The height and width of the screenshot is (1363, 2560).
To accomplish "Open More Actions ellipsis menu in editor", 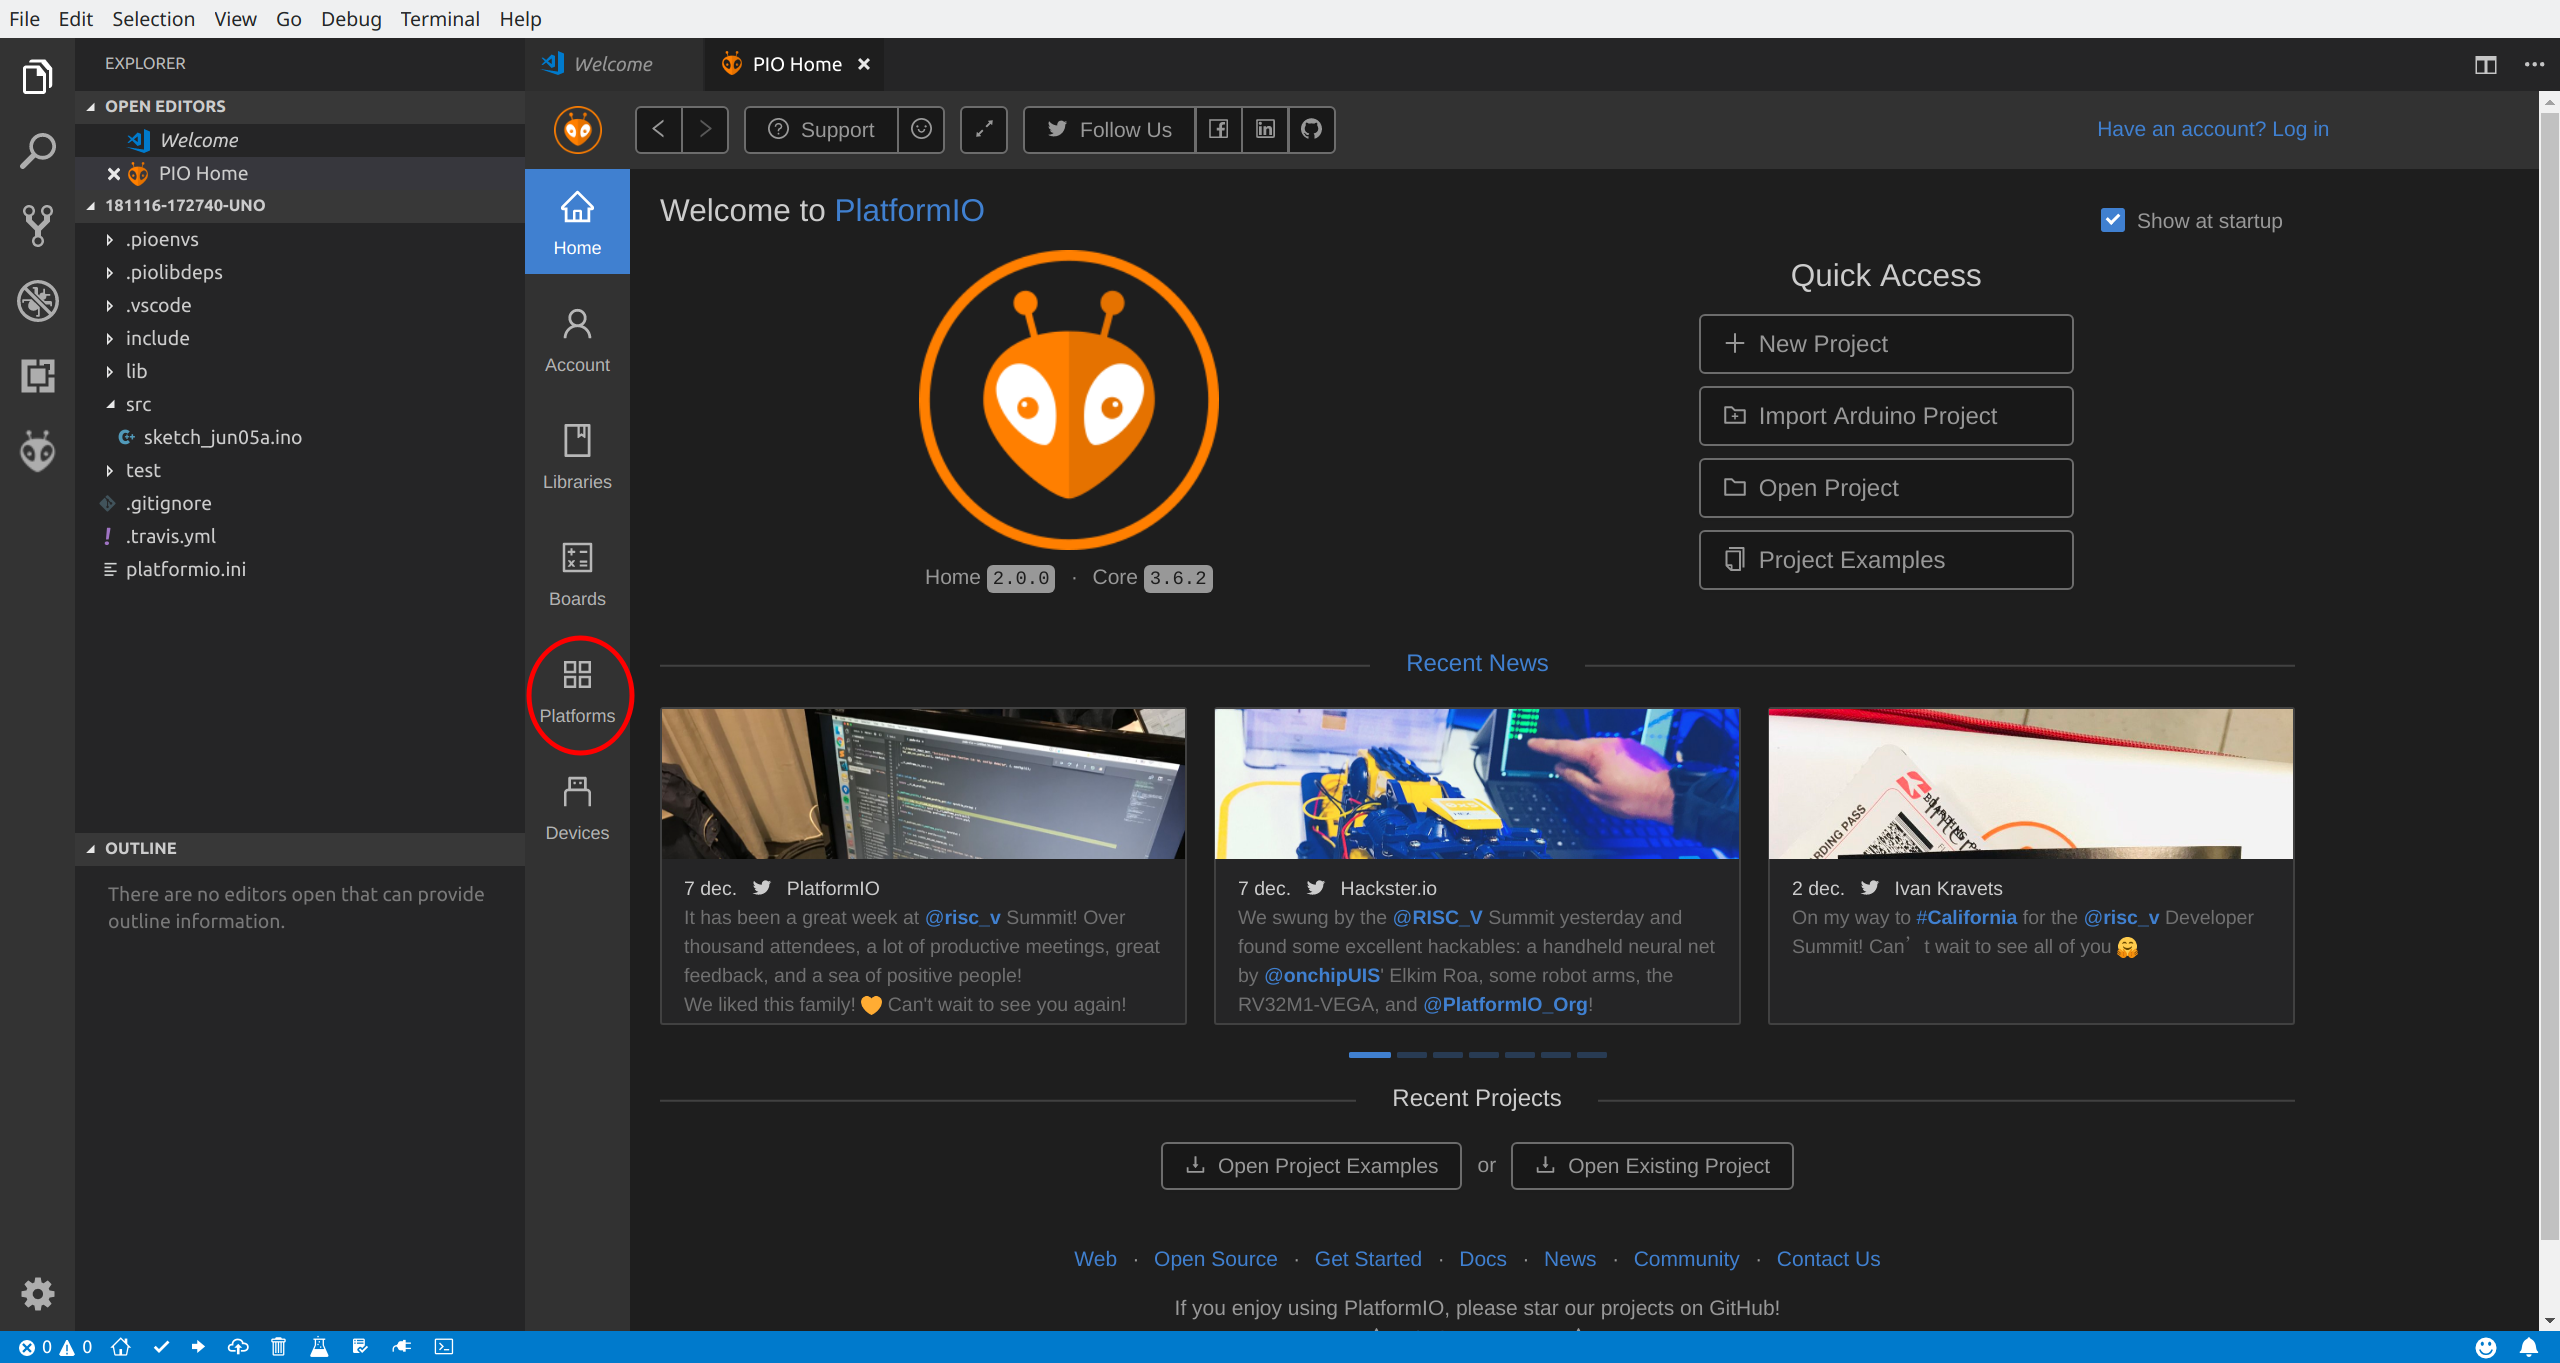I will (x=2534, y=64).
